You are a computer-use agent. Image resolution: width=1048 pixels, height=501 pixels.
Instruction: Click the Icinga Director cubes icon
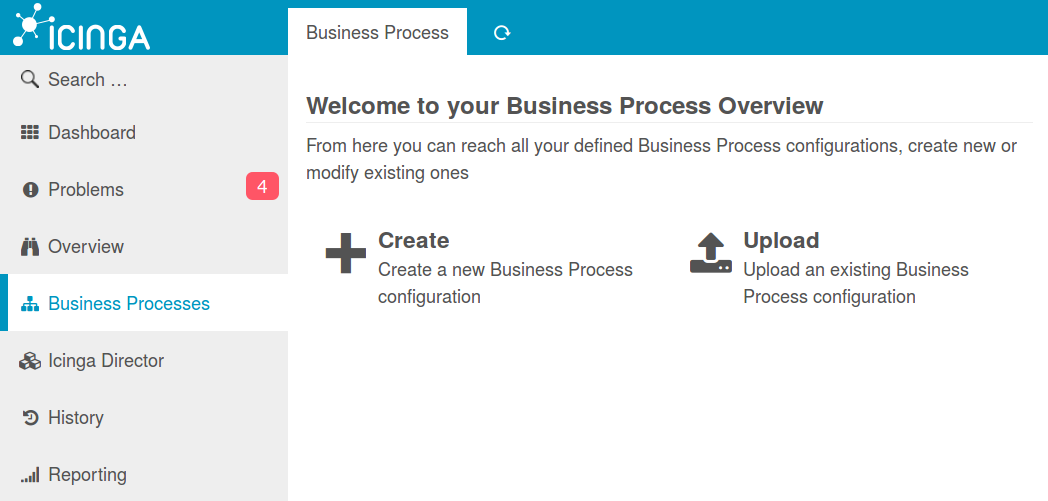coord(30,361)
